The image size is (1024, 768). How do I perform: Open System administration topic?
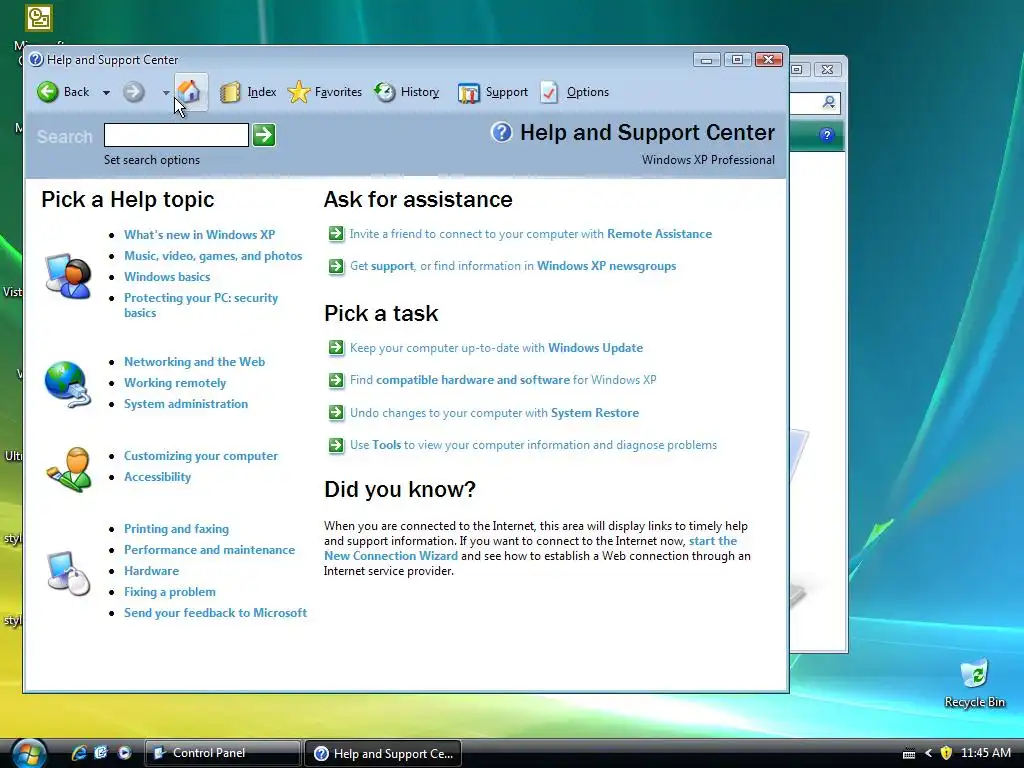click(186, 404)
